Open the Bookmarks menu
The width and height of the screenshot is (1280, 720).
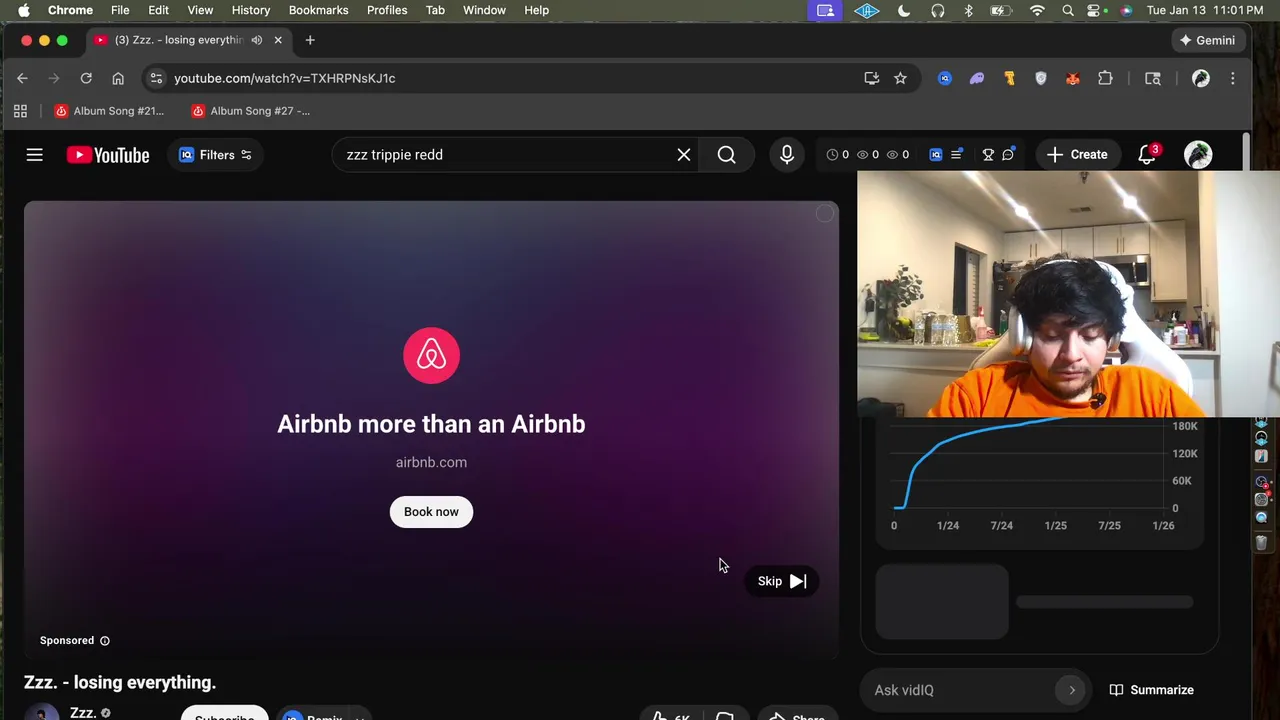tap(319, 10)
